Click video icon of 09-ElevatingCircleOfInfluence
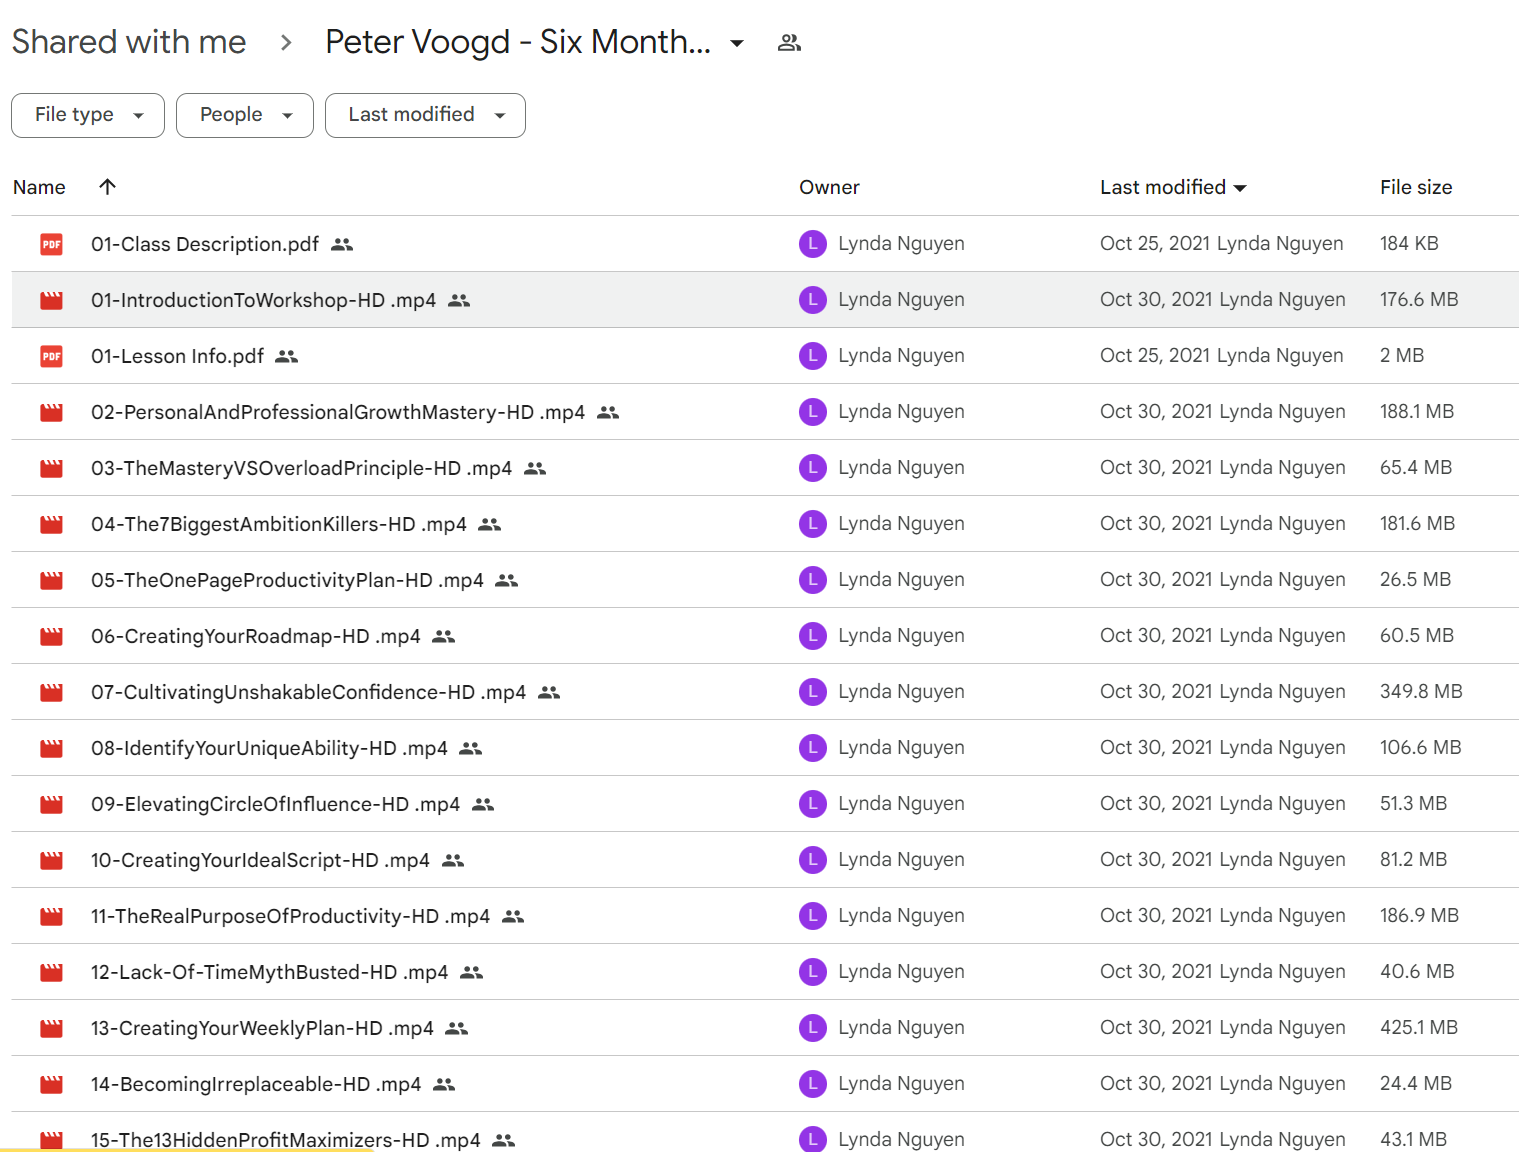The image size is (1519, 1152). click(x=51, y=804)
